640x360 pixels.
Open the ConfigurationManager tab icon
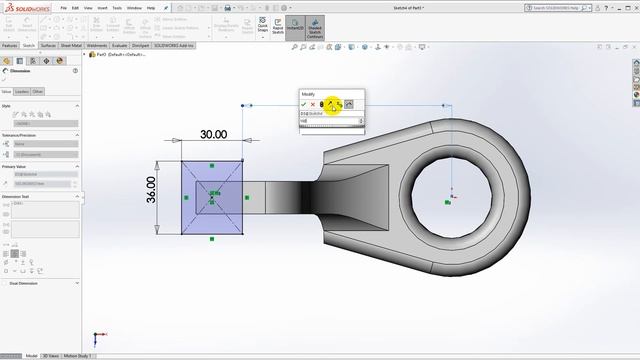[33, 61]
